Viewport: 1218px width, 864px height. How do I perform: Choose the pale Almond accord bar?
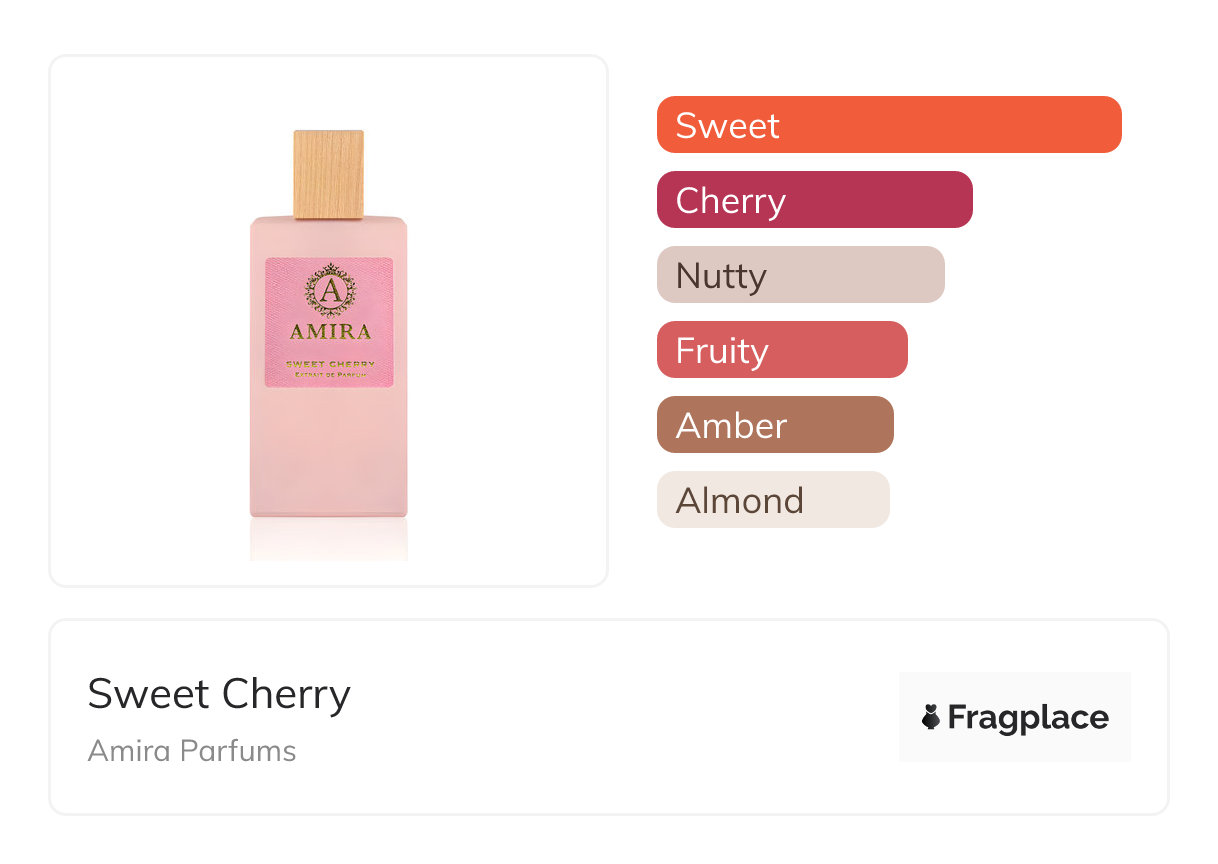[772, 500]
